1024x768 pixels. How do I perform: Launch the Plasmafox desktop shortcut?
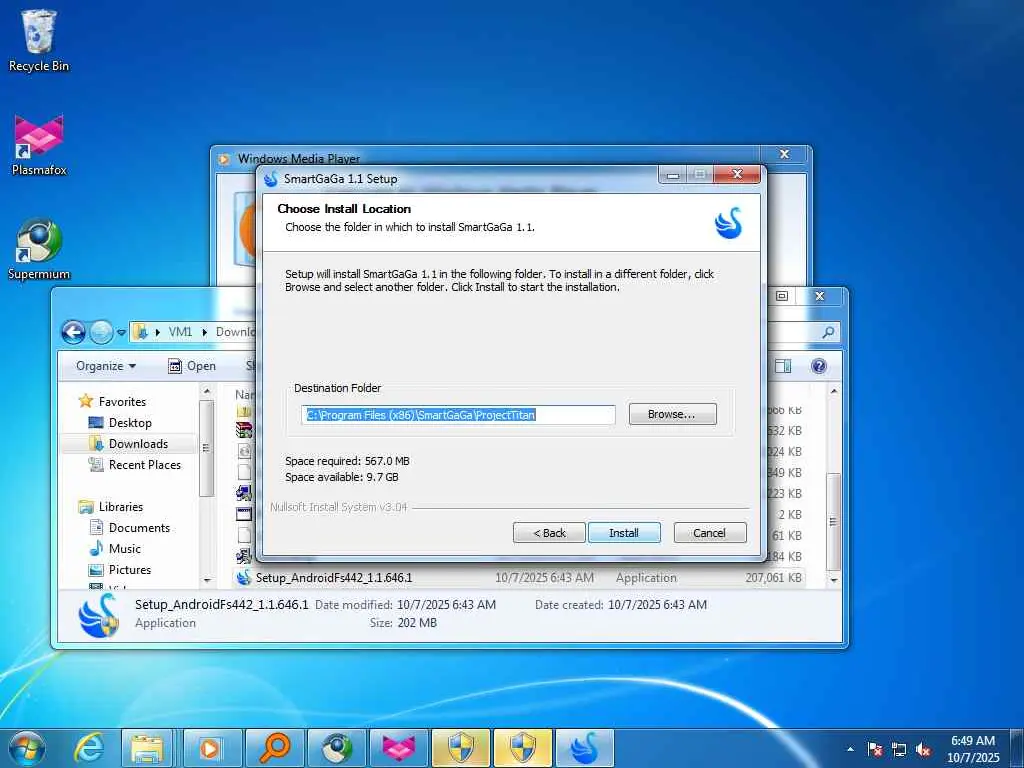39,145
